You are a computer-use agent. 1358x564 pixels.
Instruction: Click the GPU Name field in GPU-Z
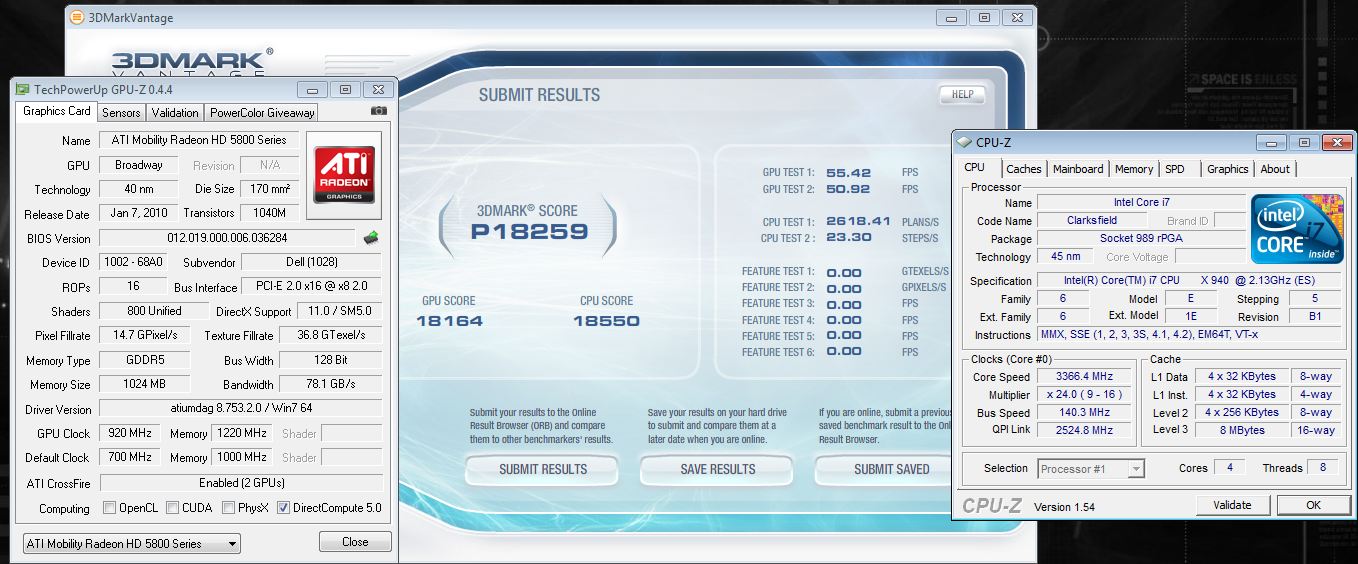[198, 140]
